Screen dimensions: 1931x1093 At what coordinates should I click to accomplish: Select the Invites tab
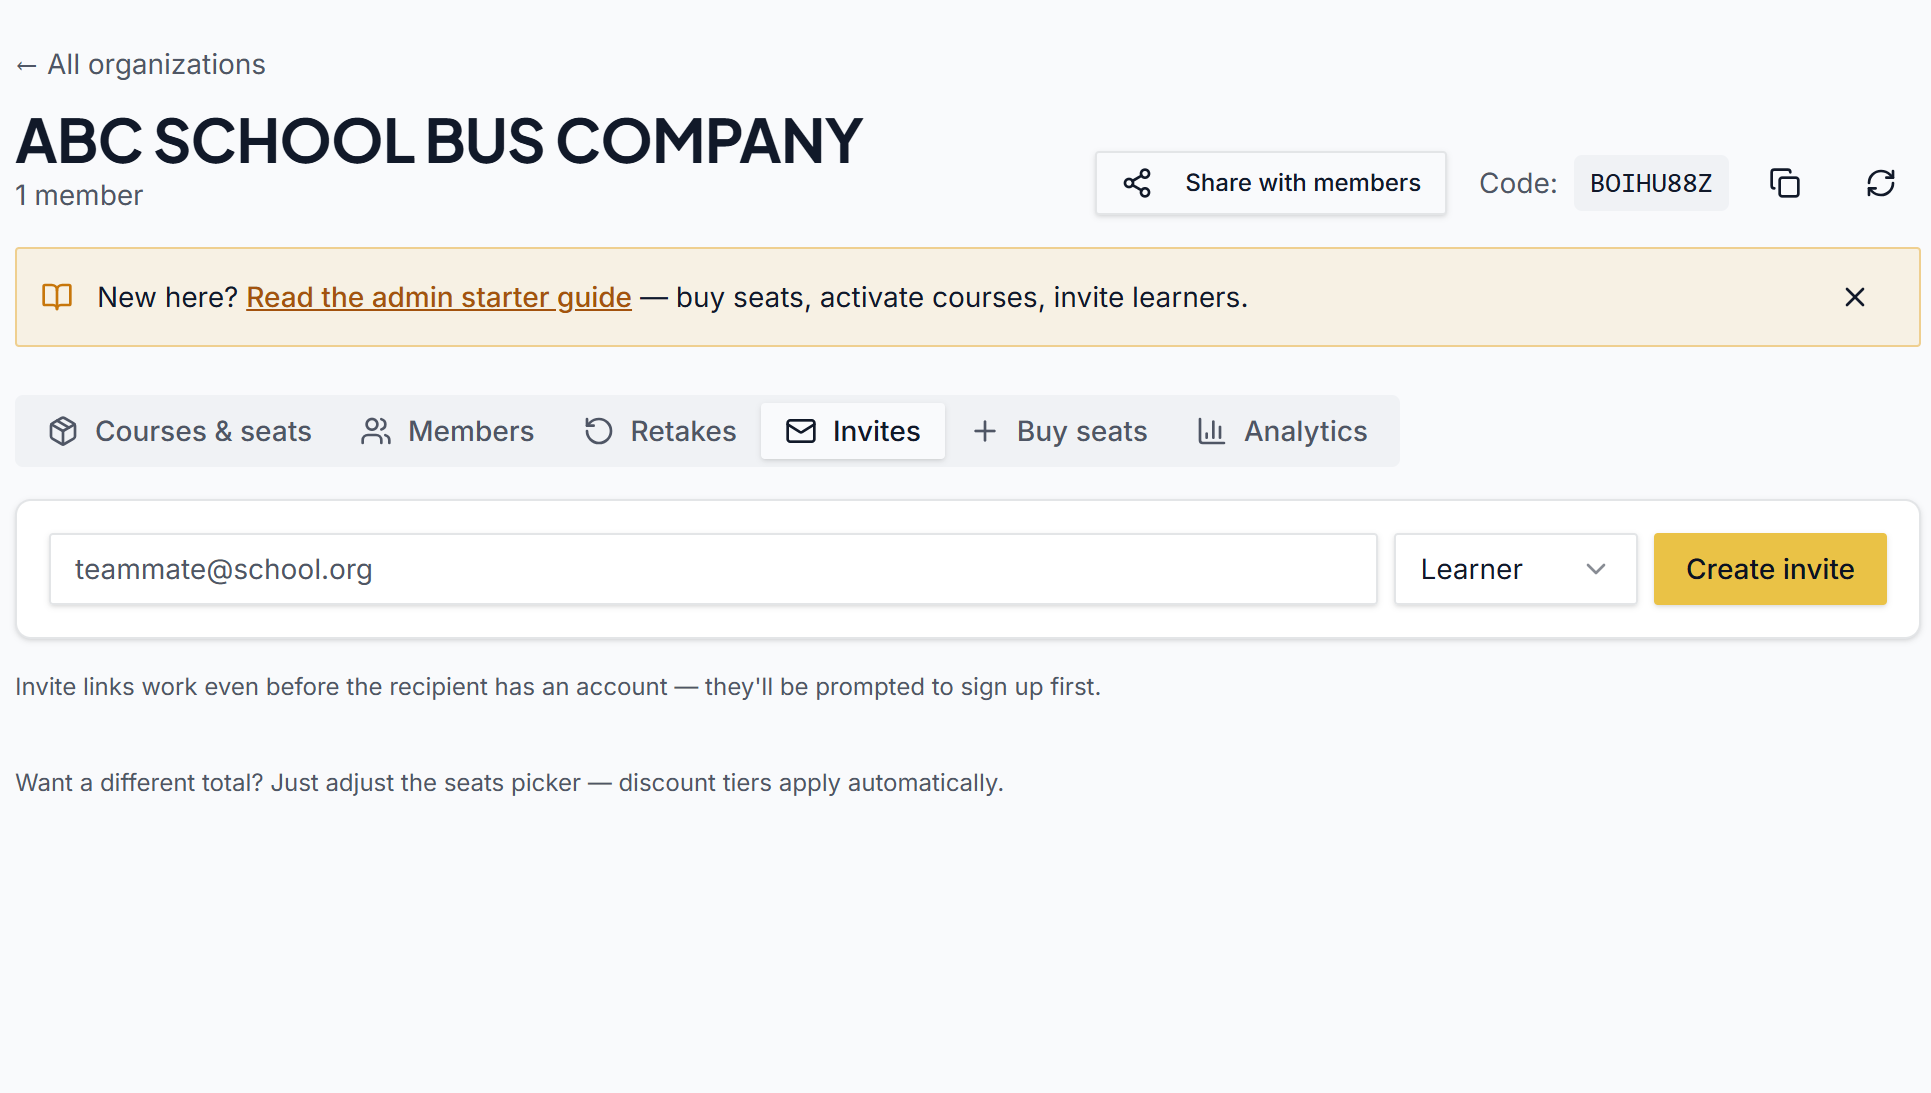(x=853, y=431)
